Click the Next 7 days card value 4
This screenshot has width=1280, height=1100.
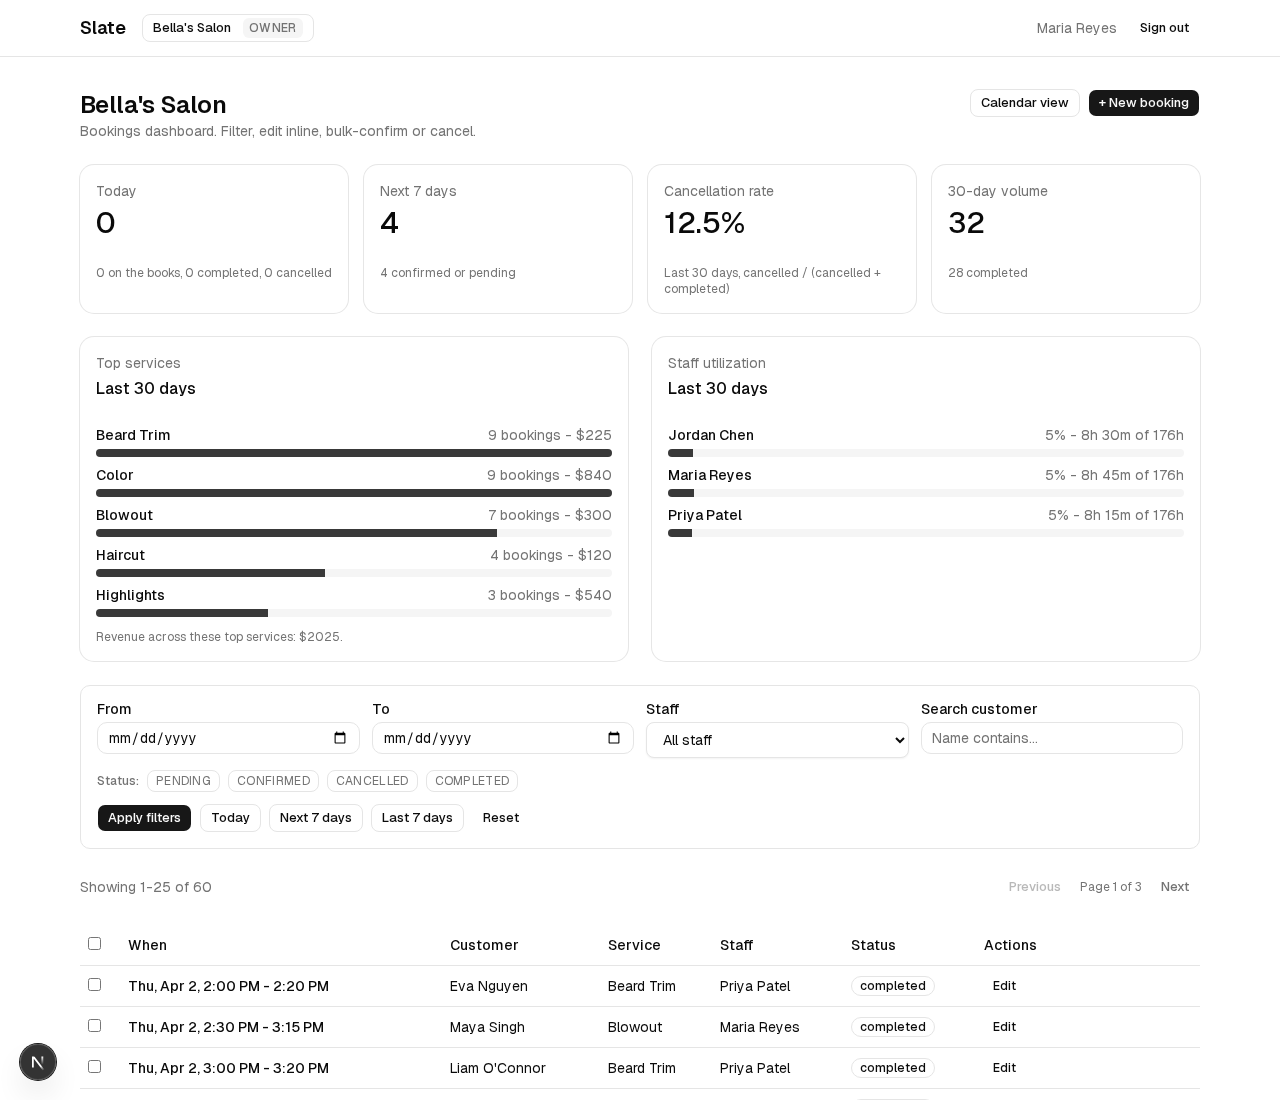389,223
